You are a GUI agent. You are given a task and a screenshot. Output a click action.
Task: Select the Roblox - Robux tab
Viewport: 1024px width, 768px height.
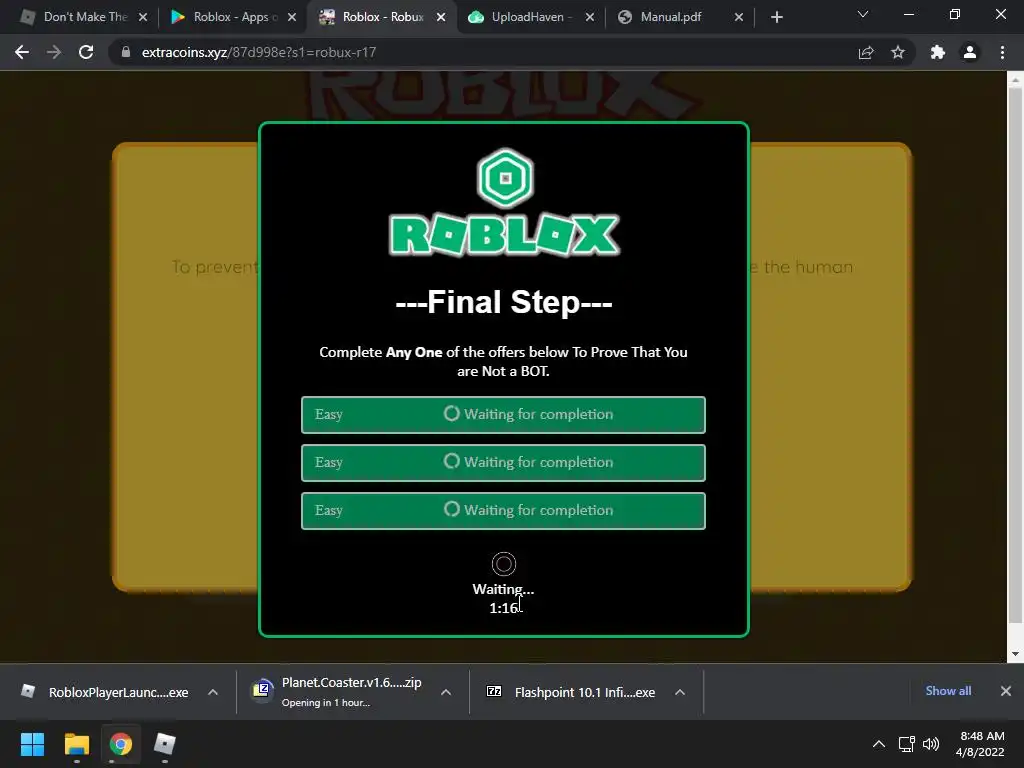(382, 17)
